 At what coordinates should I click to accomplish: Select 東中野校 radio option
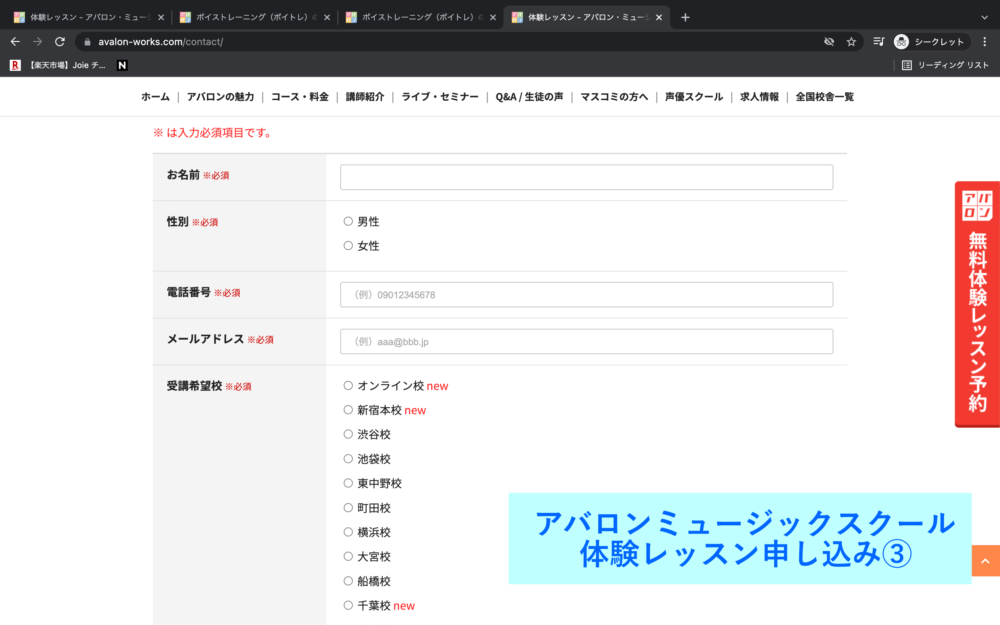[x=348, y=483]
